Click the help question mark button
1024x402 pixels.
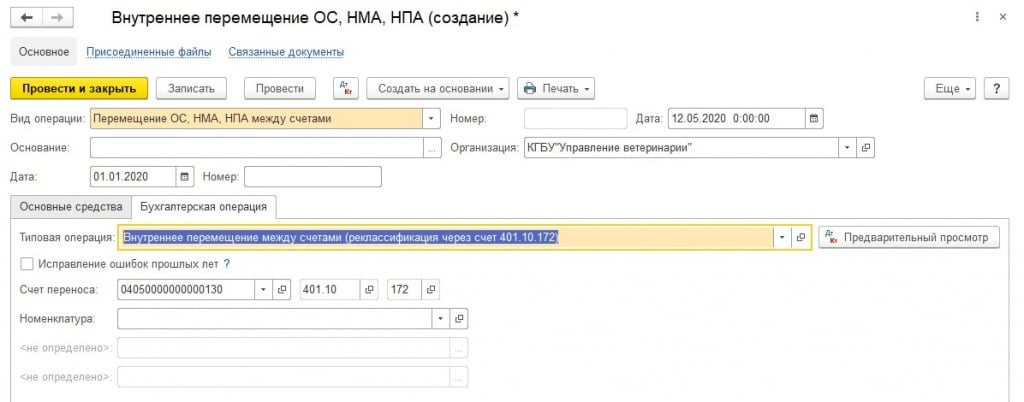[995, 88]
